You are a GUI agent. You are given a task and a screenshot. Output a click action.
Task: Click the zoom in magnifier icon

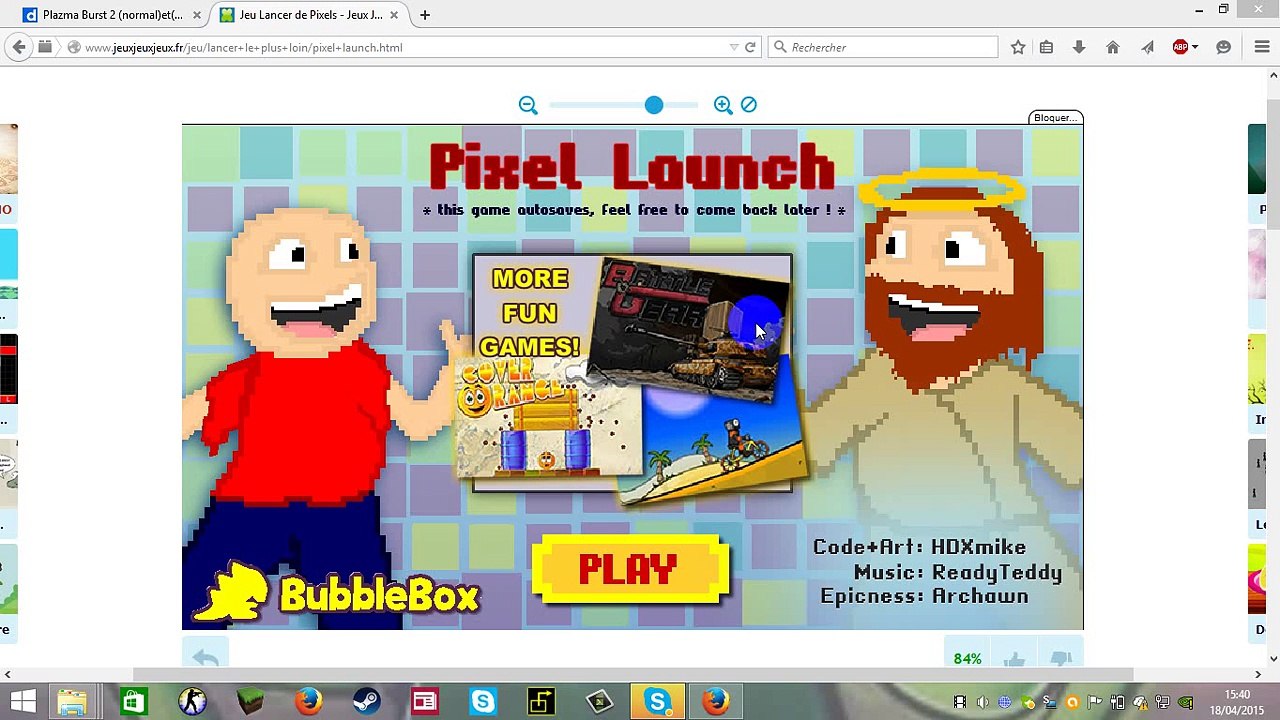[x=723, y=105]
